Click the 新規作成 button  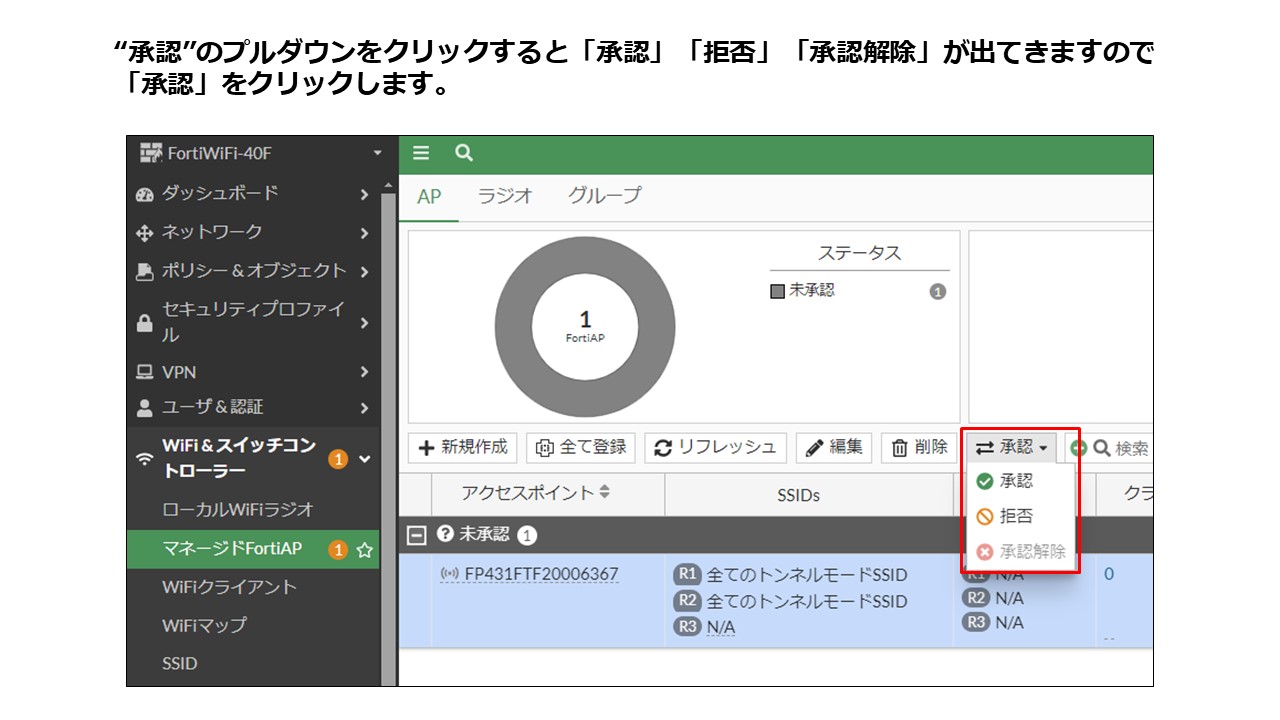point(463,447)
